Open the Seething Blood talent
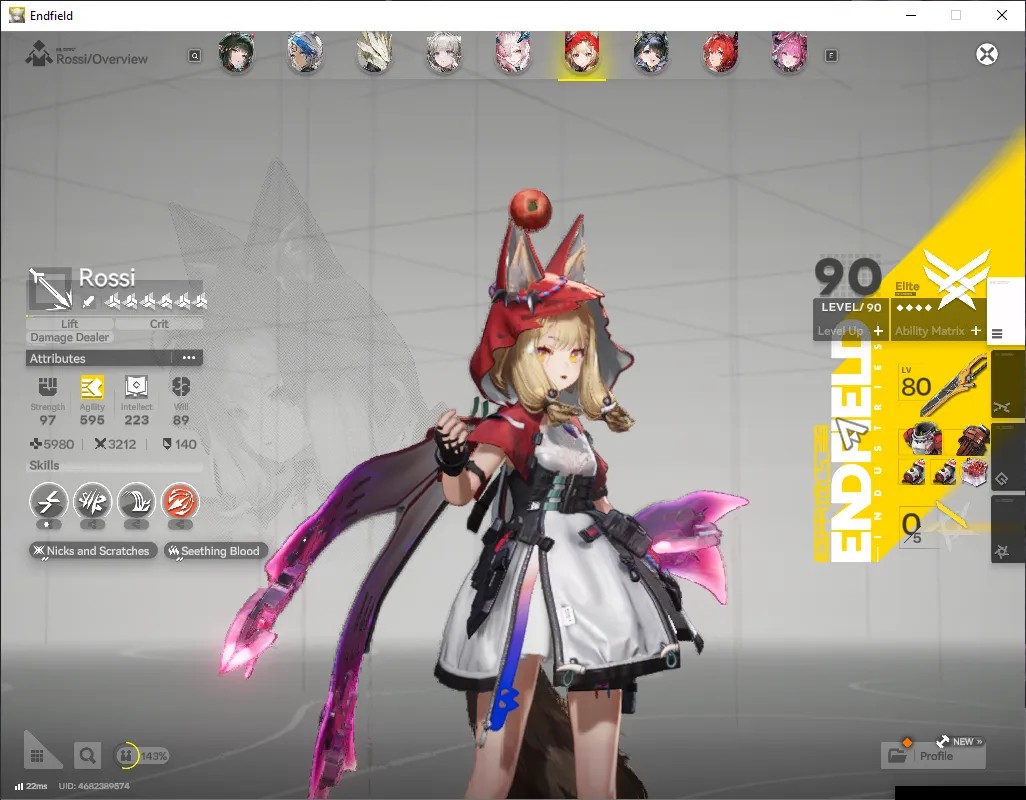 coord(215,551)
